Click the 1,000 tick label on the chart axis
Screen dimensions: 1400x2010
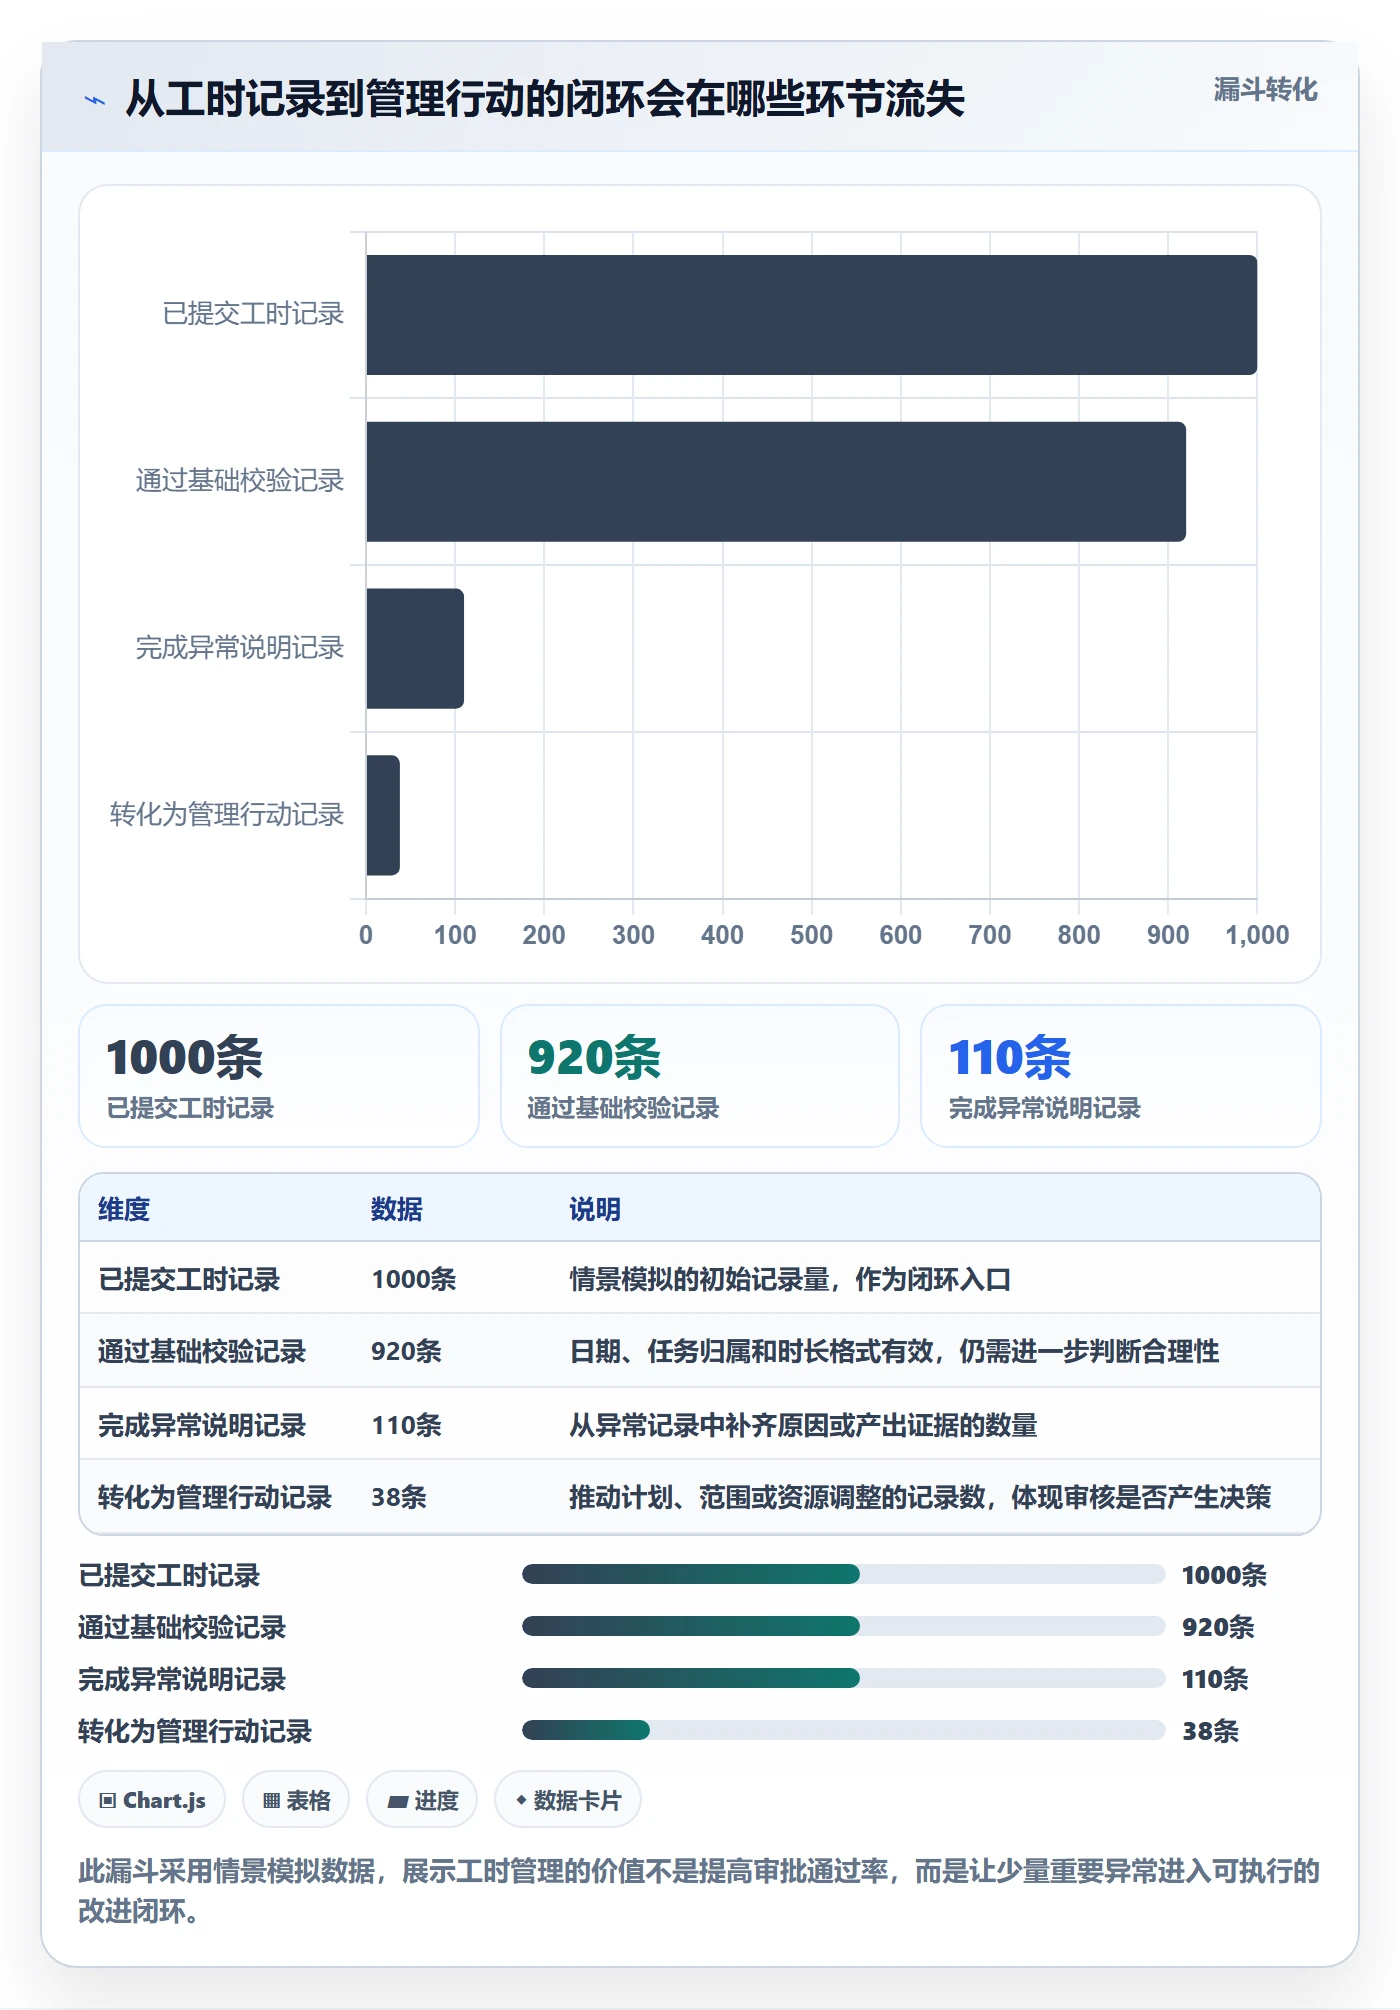pyautogui.click(x=1257, y=935)
